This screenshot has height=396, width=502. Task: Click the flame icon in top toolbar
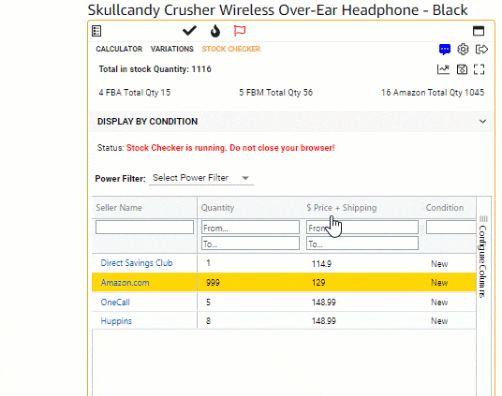click(x=215, y=31)
